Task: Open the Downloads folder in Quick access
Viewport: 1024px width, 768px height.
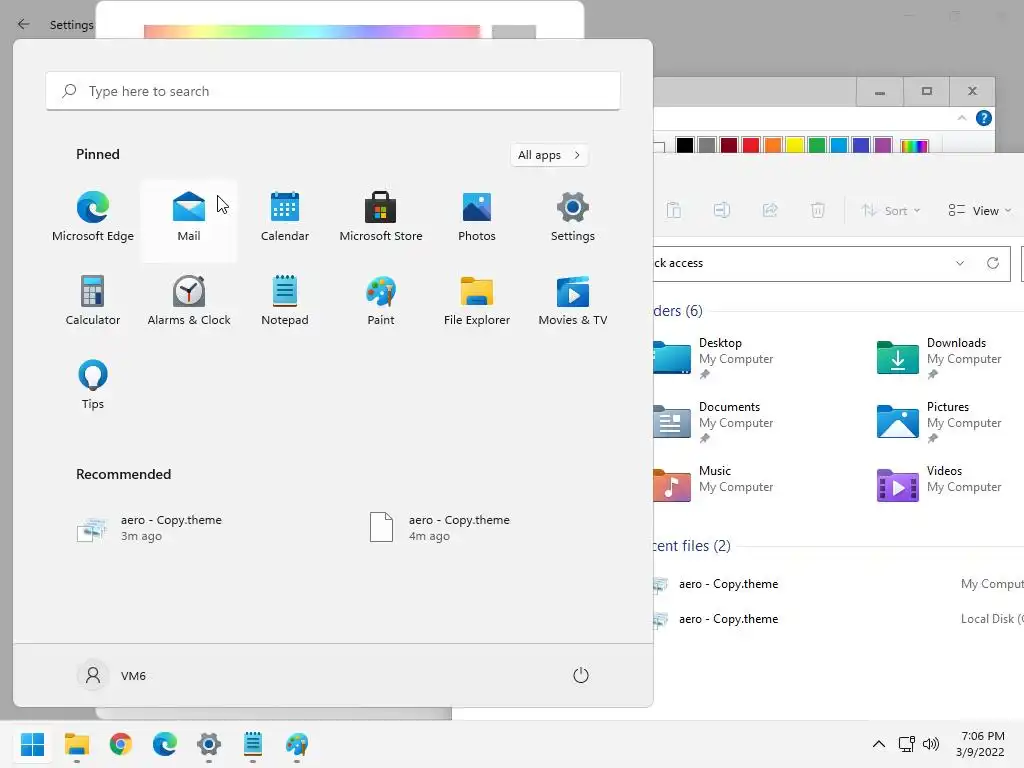Action: click(939, 357)
